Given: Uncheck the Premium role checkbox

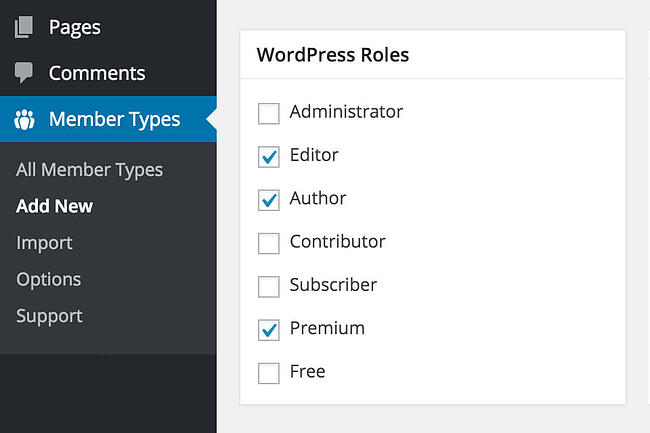Looking at the screenshot, I should coord(269,330).
